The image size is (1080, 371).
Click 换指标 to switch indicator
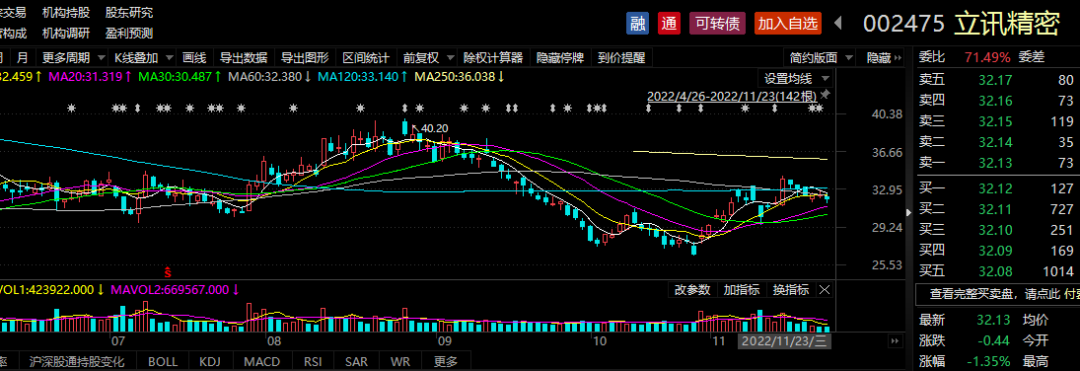point(790,290)
